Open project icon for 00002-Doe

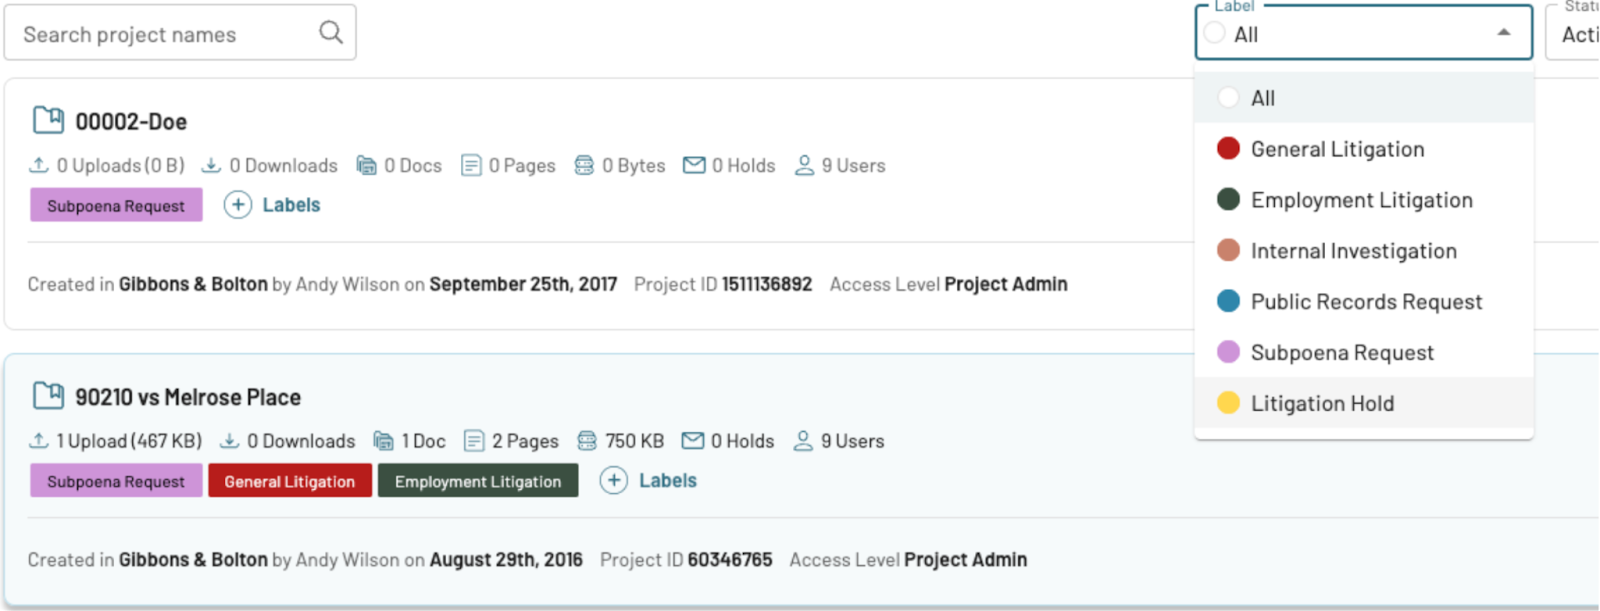[x=48, y=120]
